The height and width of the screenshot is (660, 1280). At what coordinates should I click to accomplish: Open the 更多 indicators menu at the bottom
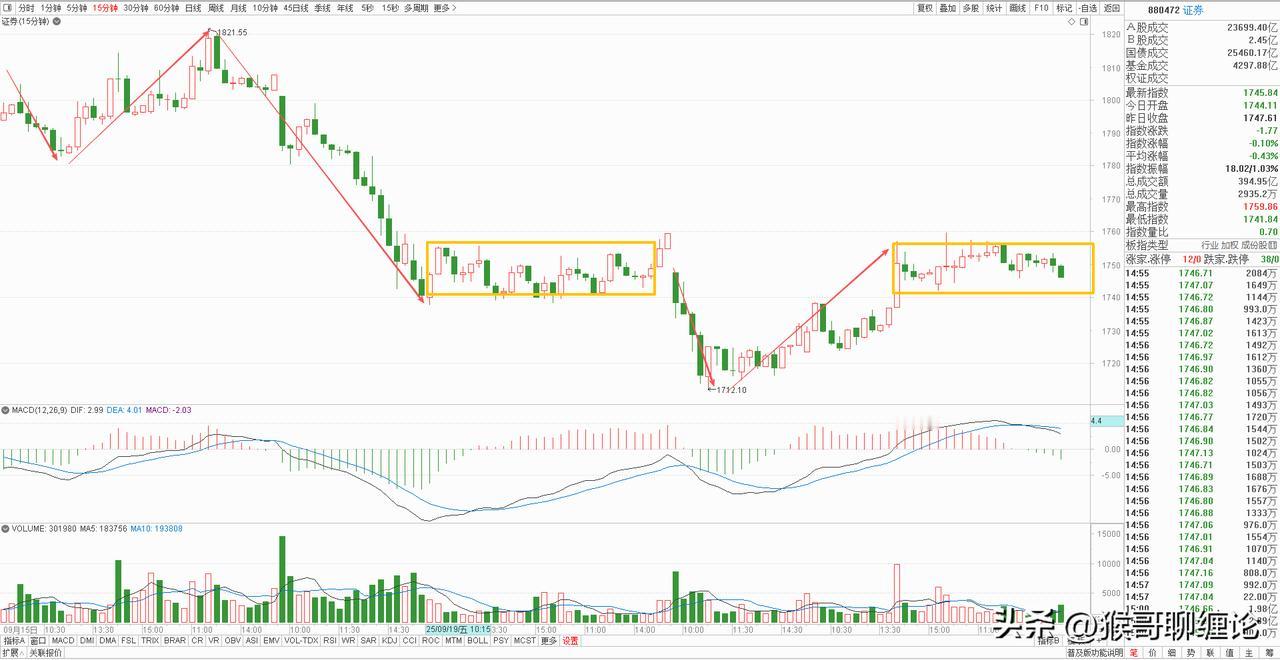pos(549,640)
